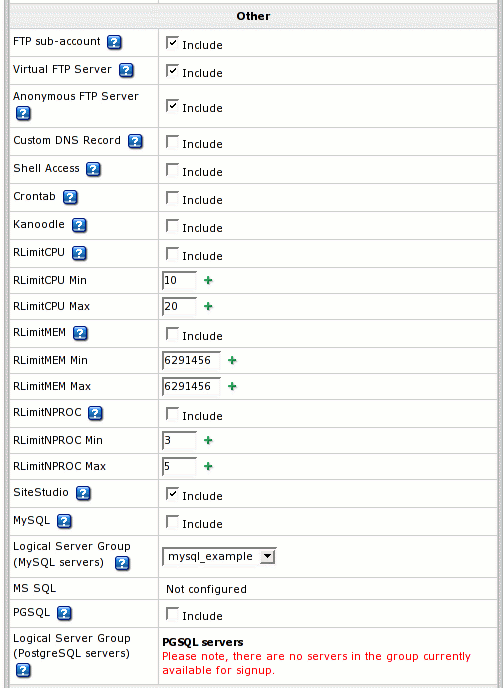503x688 pixels.
Task: Check the MySQL Include checkbox
Action: (x=172, y=522)
